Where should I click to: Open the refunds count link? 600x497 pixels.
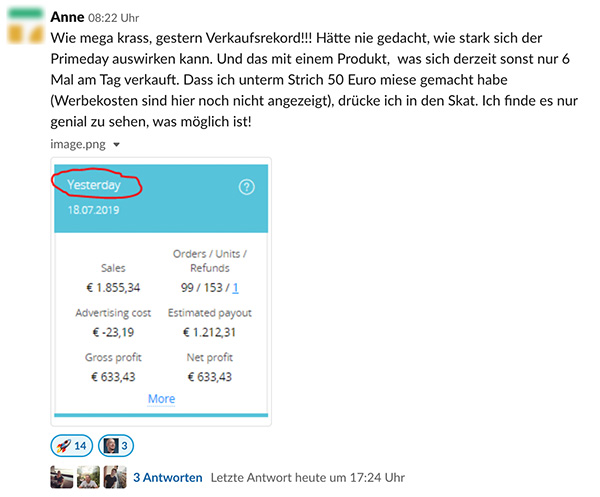click(235, 287)
